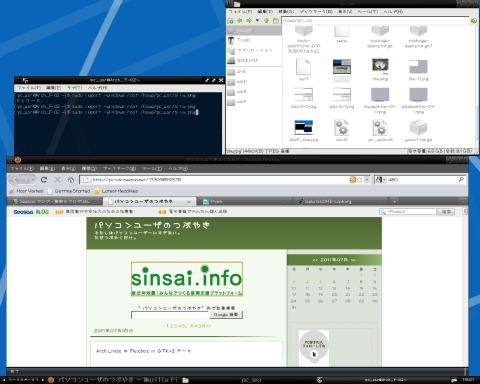Open file manager navigation history dropdown
This screenshot has width=480, height=384.
[x=257, y=21]
